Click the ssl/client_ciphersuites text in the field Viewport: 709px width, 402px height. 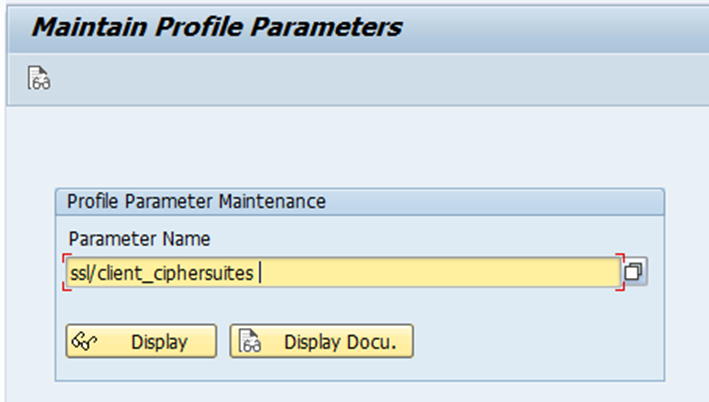pos(160,272)
